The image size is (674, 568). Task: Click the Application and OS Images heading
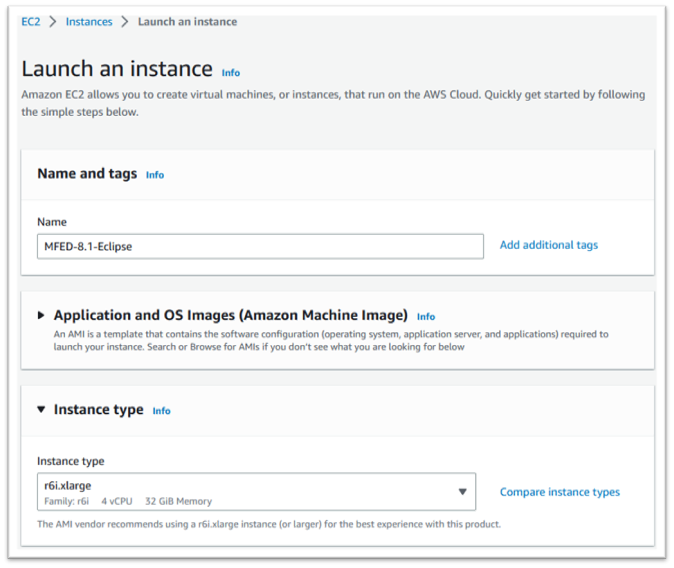tap(230, 315)
